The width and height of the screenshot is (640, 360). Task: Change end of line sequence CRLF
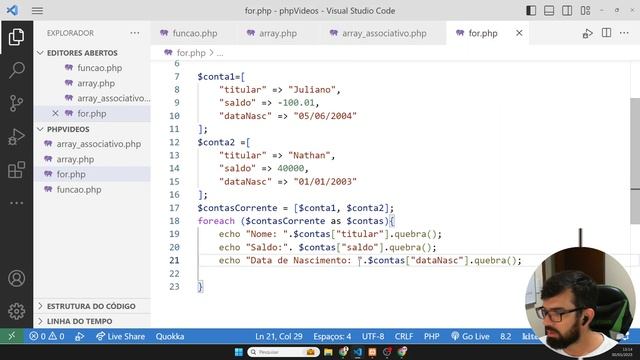[x=404, y=336]
